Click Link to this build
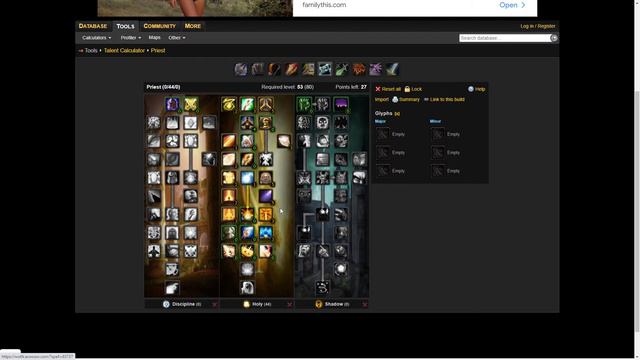 (x=444, y=100)
